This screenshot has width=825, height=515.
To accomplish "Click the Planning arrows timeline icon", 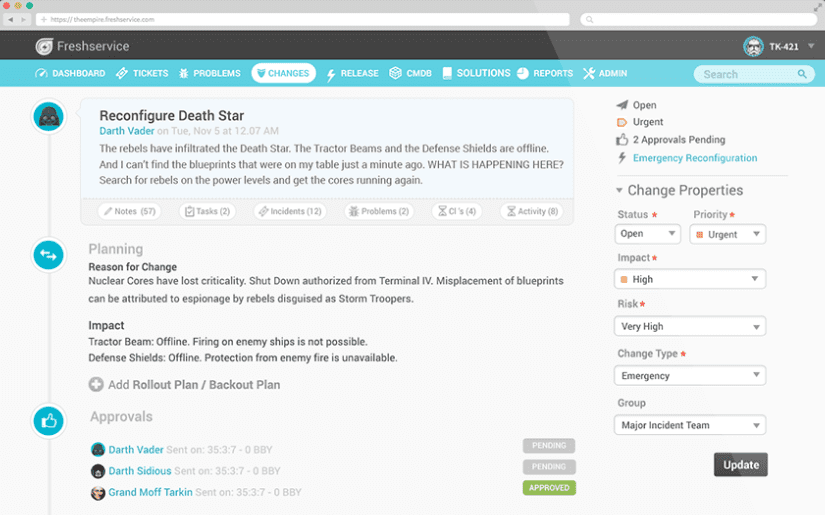I will click(48, 255).
